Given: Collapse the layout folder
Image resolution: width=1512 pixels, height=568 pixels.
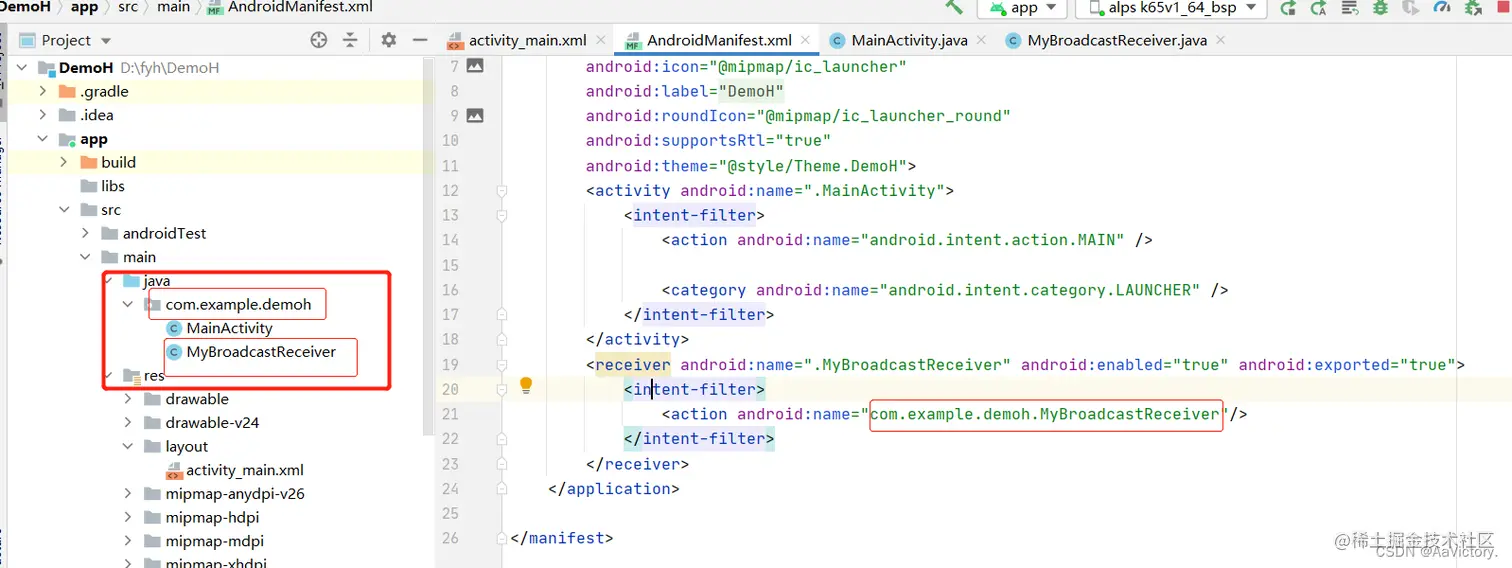Looking at the screenshot, I should click(x=128, y=447).
